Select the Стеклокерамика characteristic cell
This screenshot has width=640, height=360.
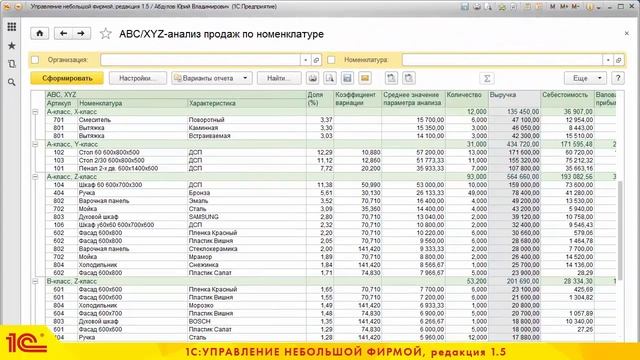pyautogui.click(x=247, y=249)
